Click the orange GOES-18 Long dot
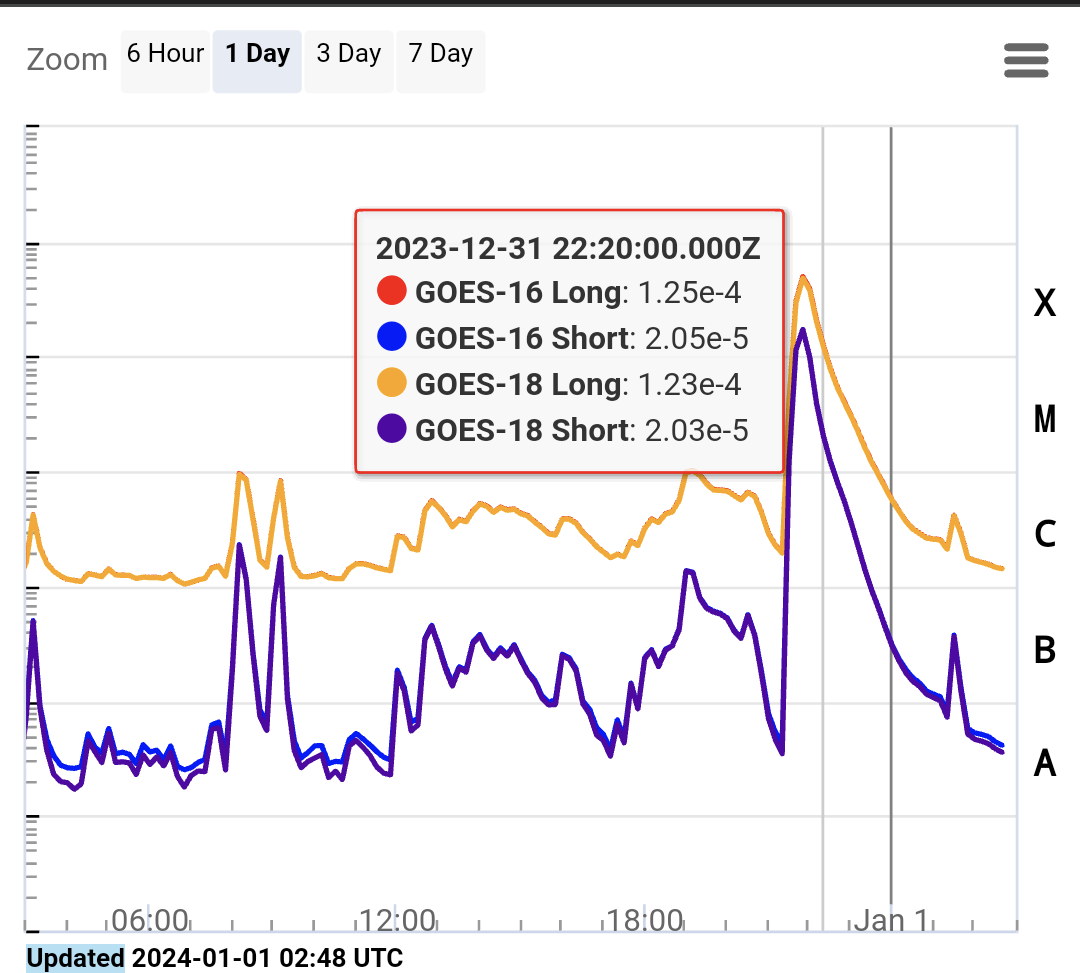The height and width of the screenshot is (973, 1080). click(x=392, y=384)
